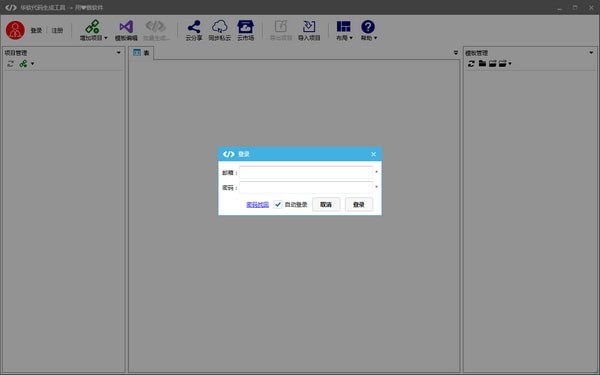Click the refresh icon in 项目管理 panel

(10, 64)
